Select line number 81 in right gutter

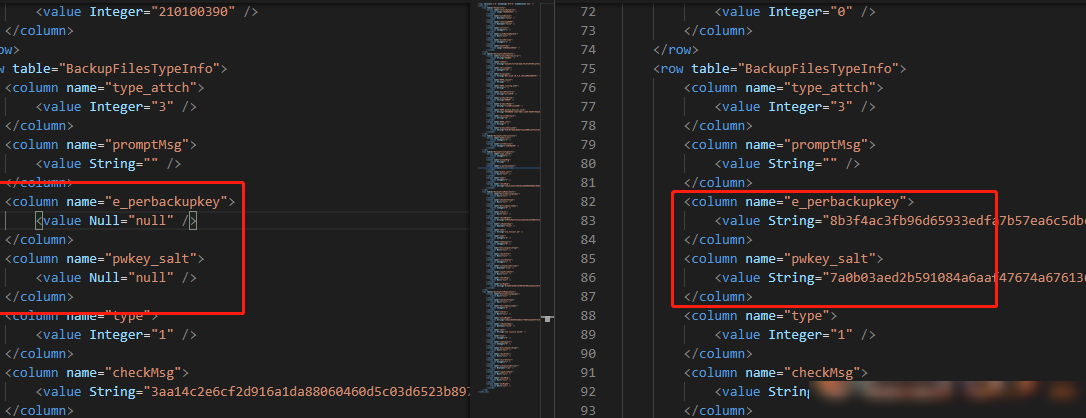pos(588,183)
